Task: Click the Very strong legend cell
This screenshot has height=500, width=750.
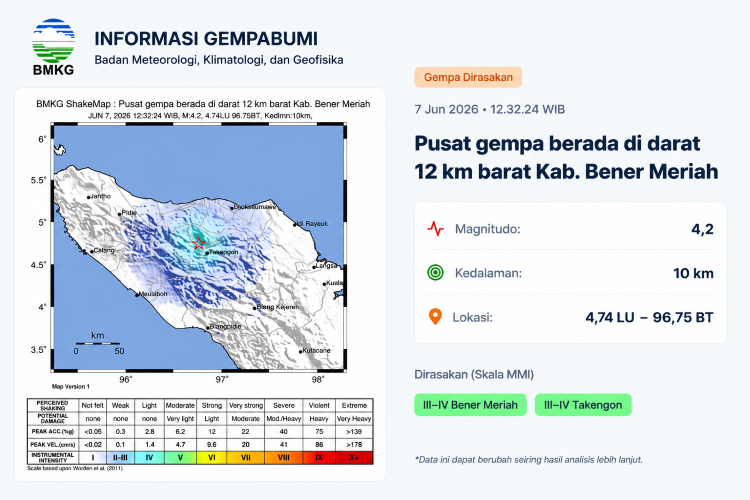Action: coord(246,405)
